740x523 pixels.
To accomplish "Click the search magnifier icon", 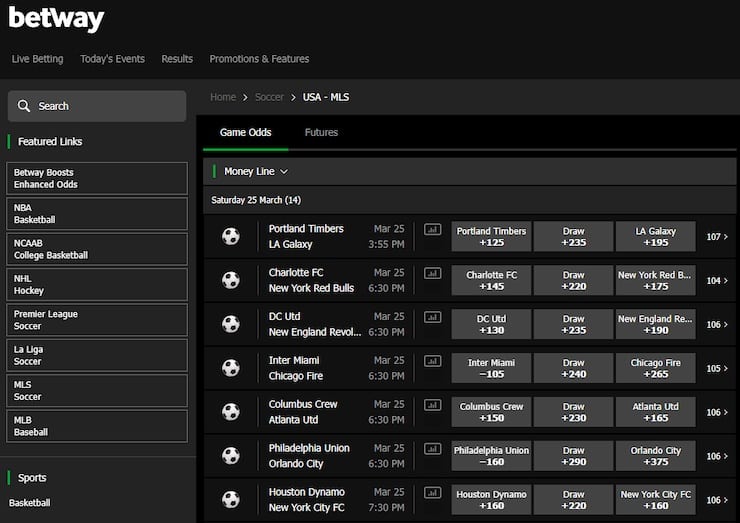I will tap(24, 106).
